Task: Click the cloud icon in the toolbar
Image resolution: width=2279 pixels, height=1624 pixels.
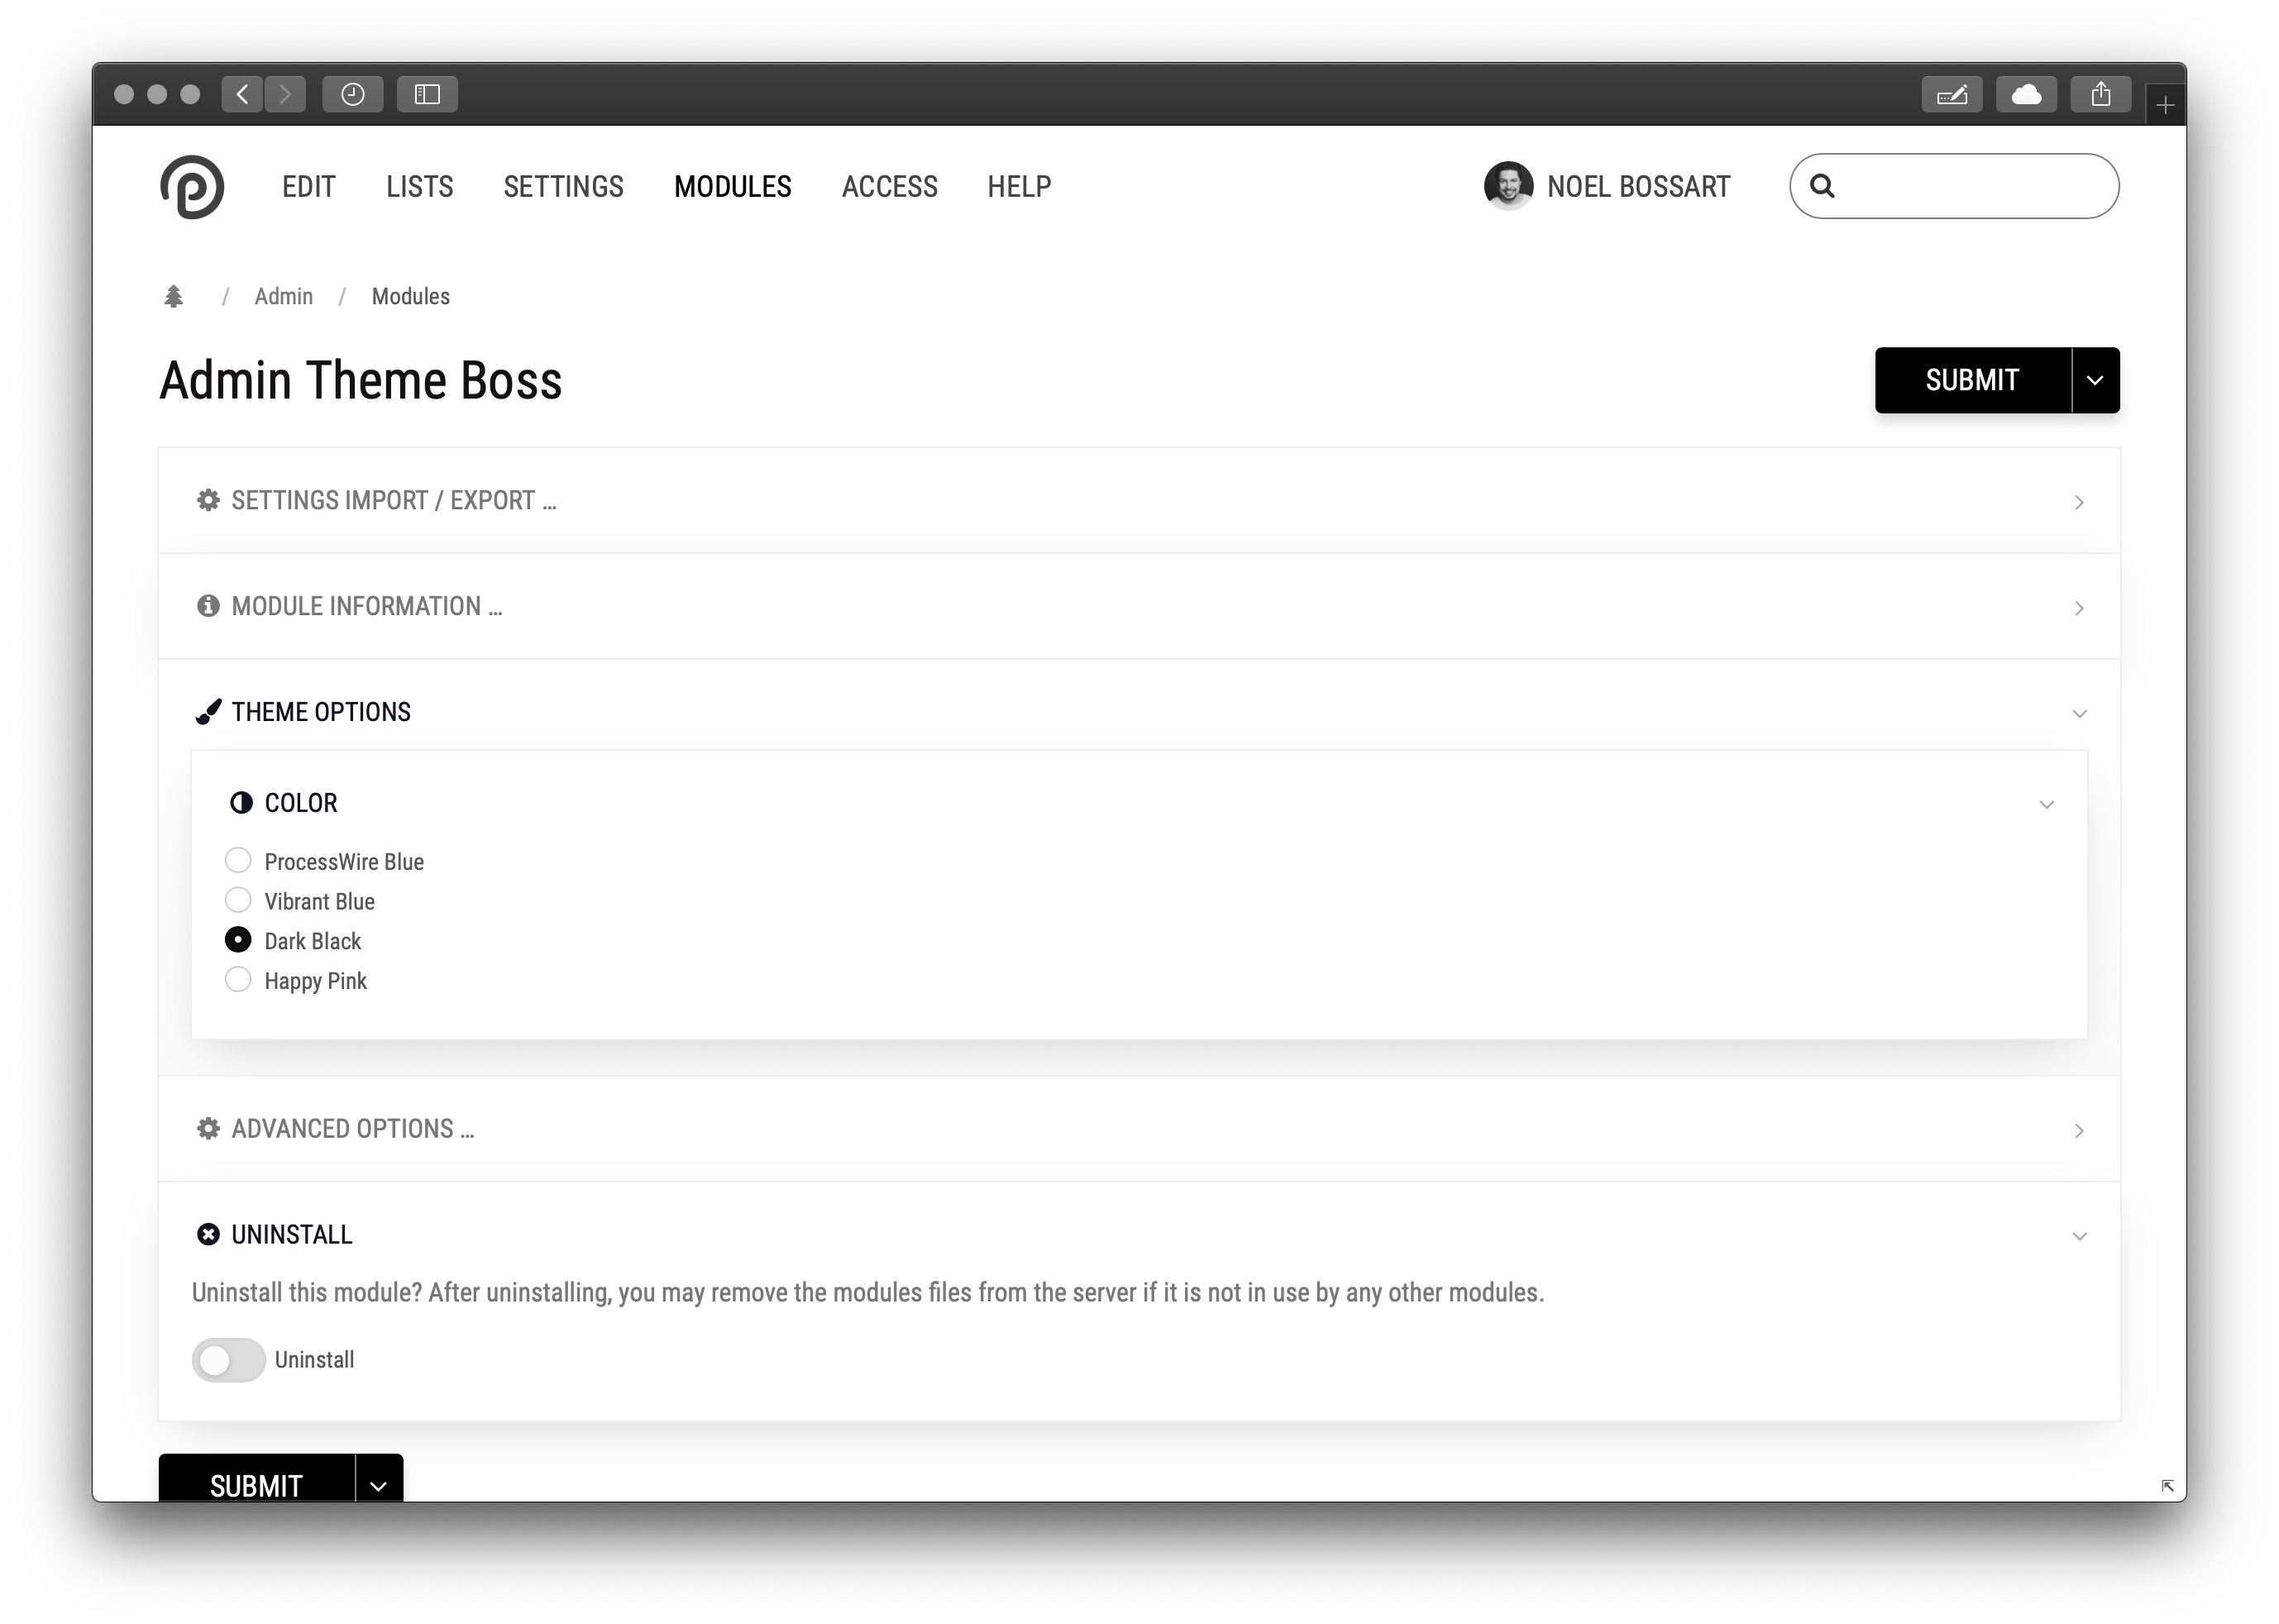Action: click(2026, 94)
